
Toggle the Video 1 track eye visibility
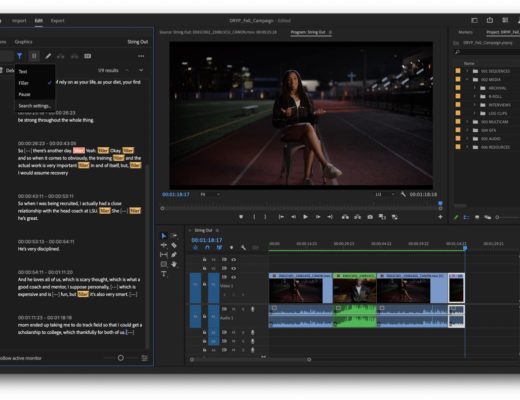(x=234, y=277)
